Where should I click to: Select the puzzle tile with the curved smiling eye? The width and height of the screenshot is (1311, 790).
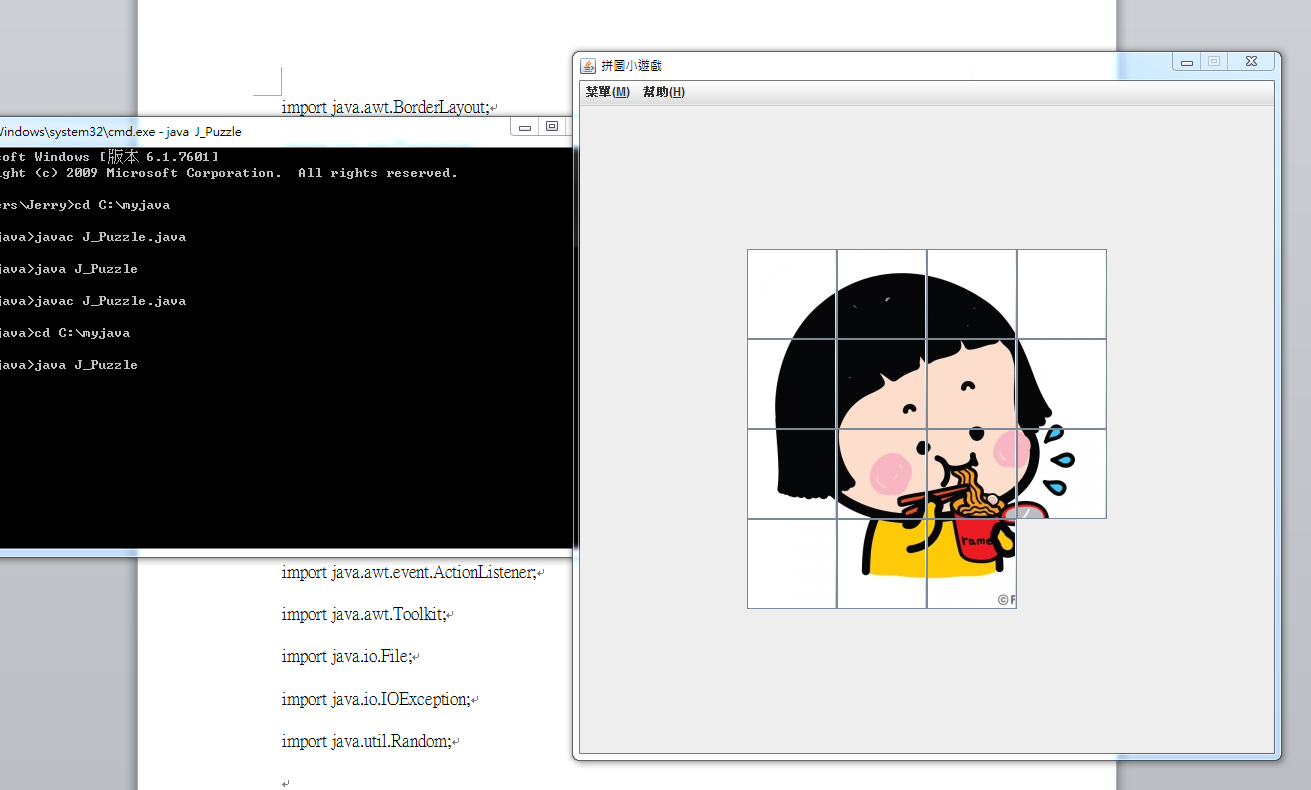click(x=972, y=384)
